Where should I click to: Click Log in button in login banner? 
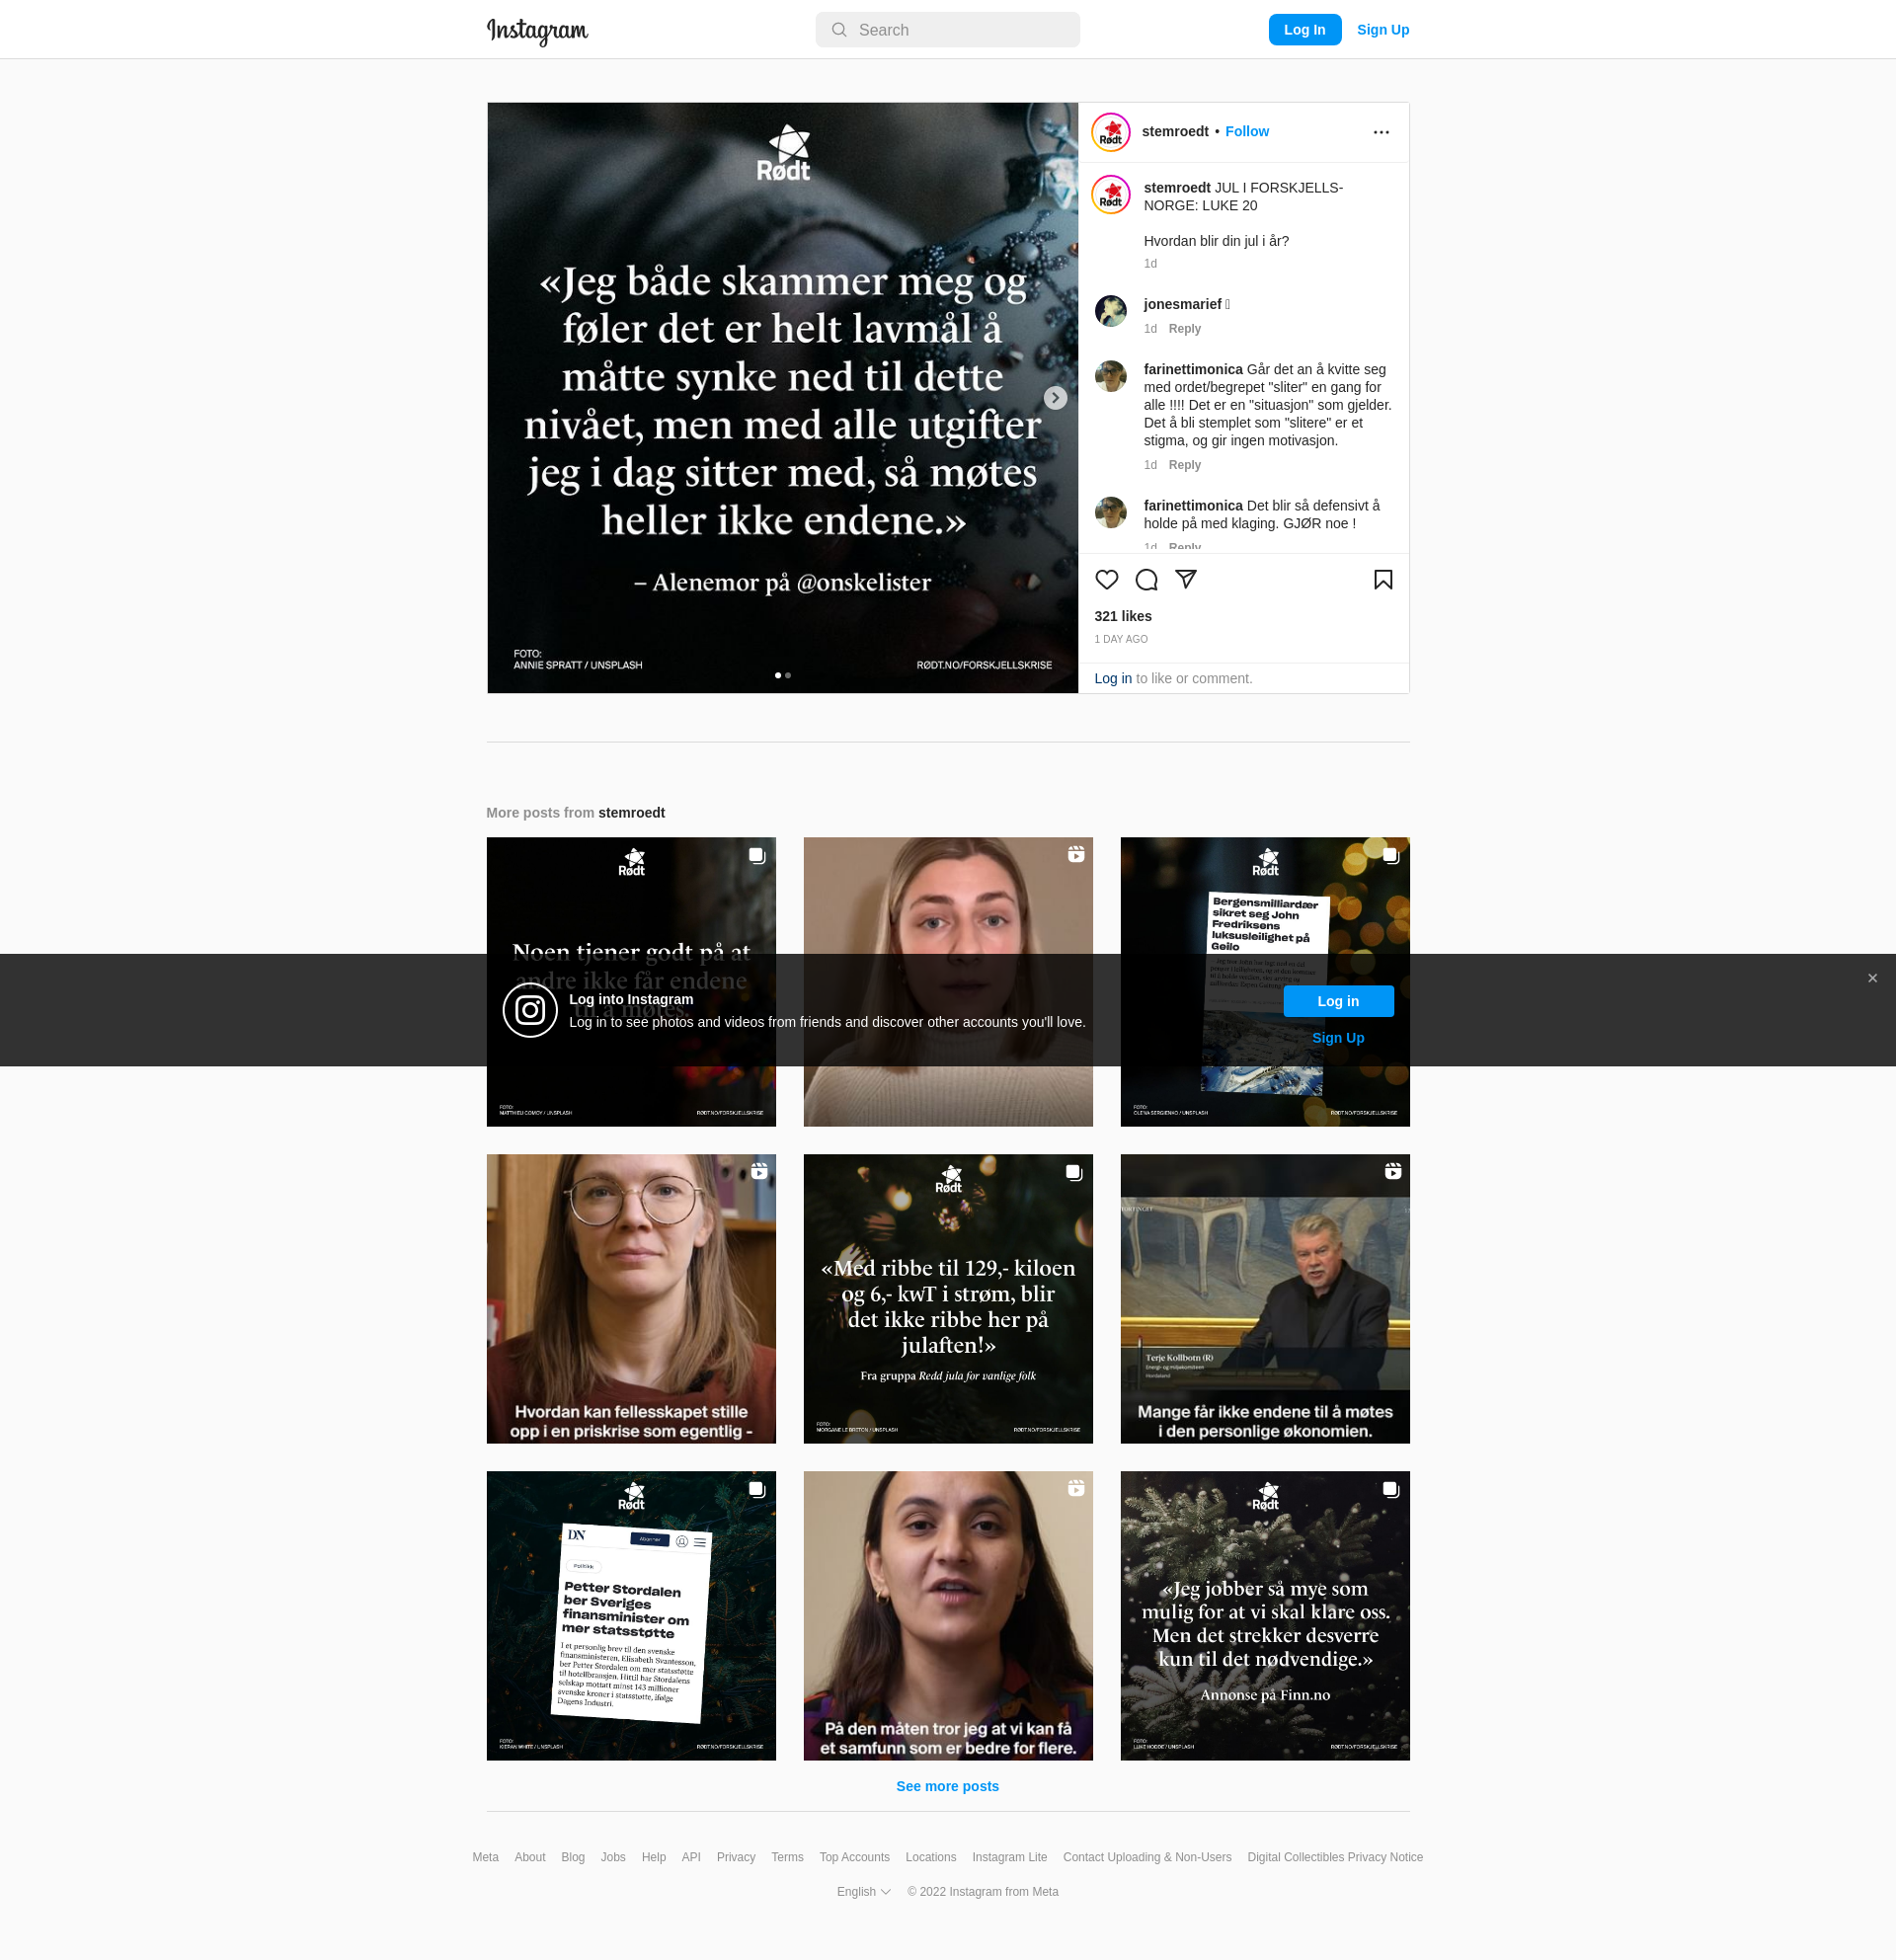[1338, 1001]
